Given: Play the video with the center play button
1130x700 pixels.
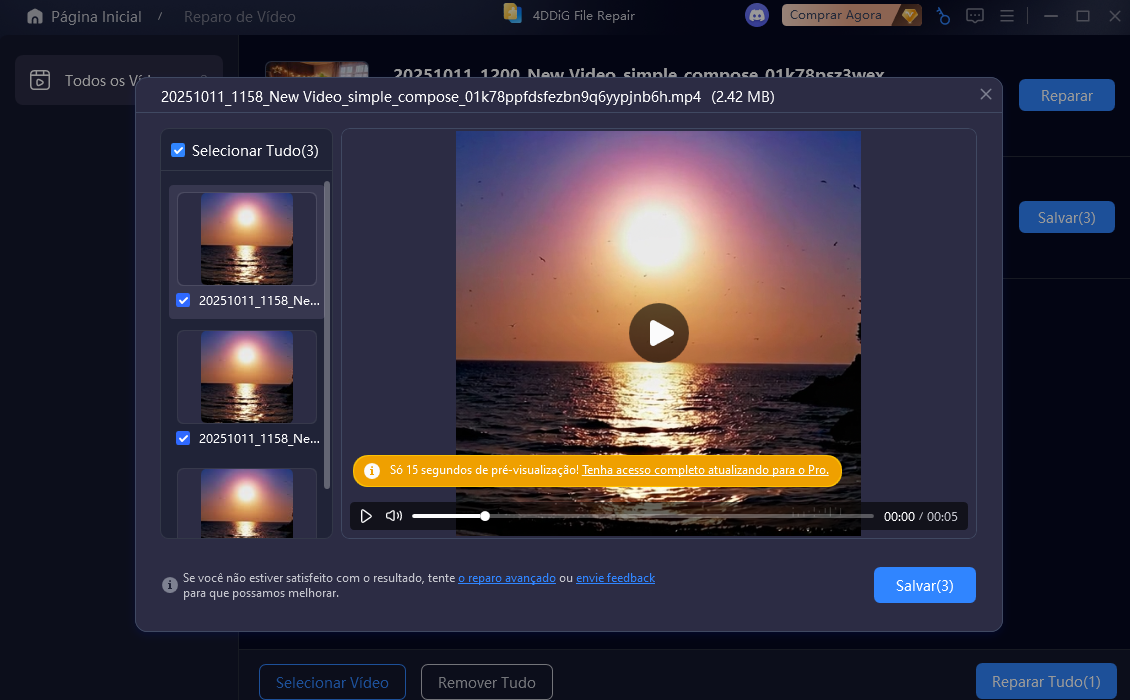Looking at the screenshot, I should [658, 333].
